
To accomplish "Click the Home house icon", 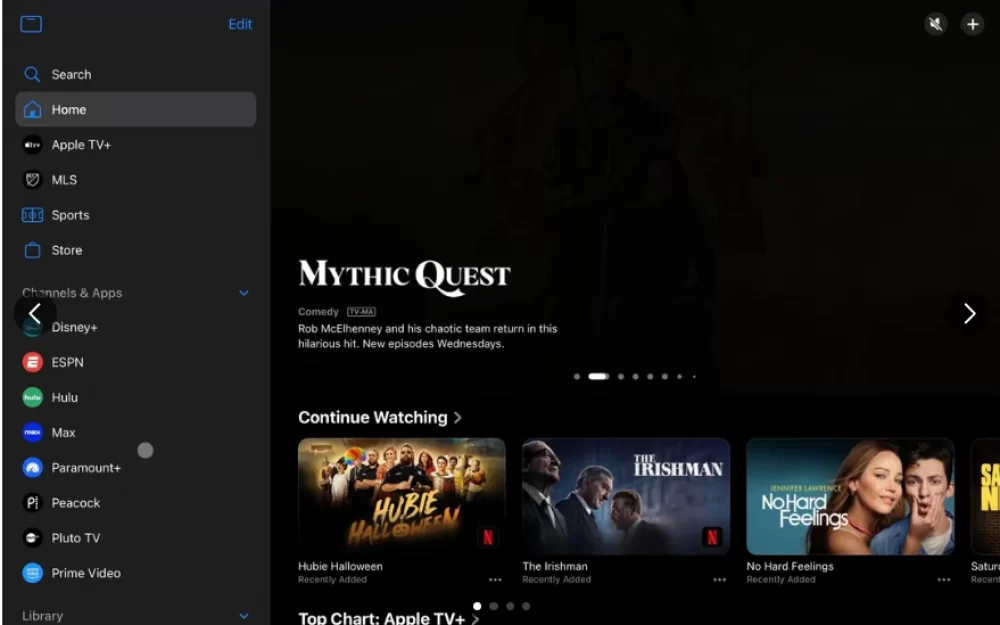I will tap(32, 110).
